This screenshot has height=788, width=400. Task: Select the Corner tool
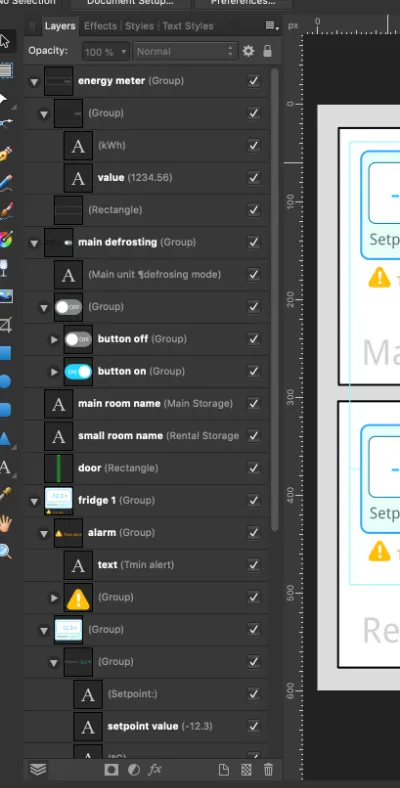(5, 123)
